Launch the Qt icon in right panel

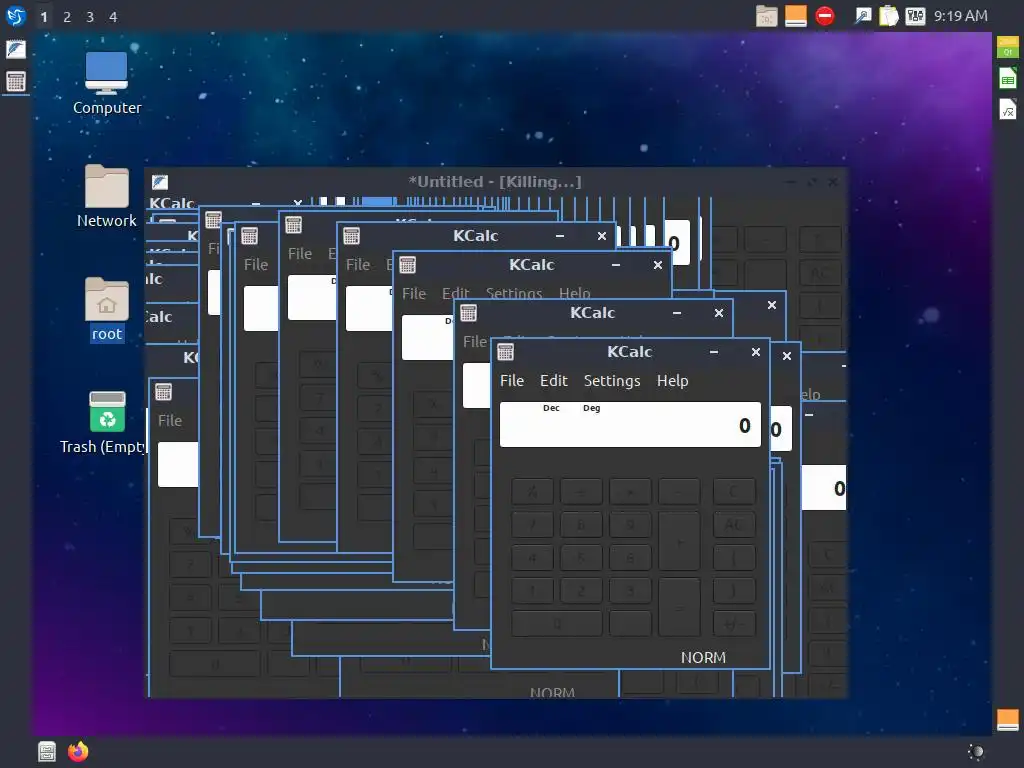point(1008,47)
